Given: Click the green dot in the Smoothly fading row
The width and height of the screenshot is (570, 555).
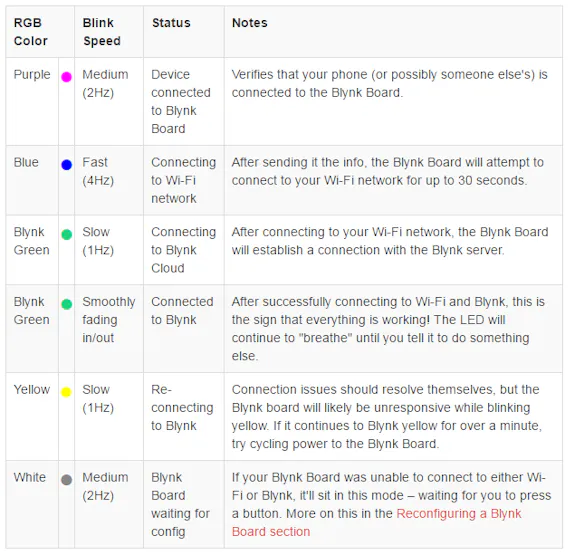Looking at the screenshot, I should [67, 304].
